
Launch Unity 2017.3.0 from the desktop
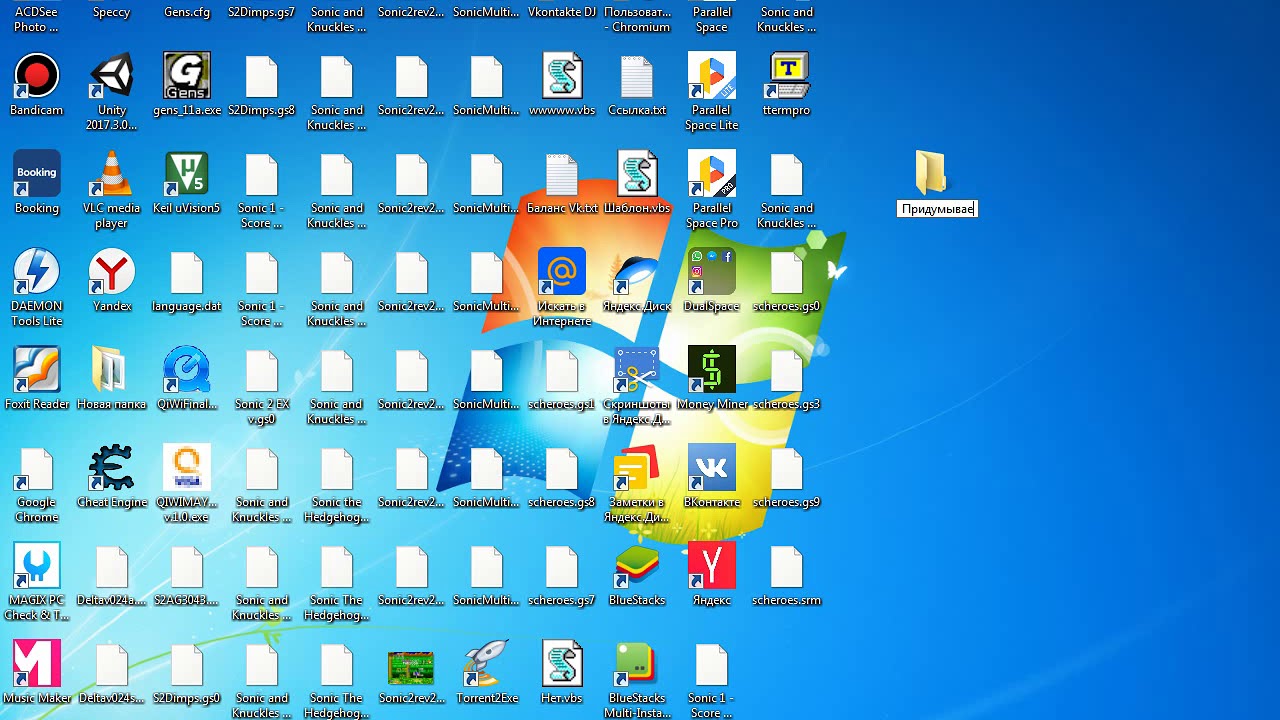(112, 77)
